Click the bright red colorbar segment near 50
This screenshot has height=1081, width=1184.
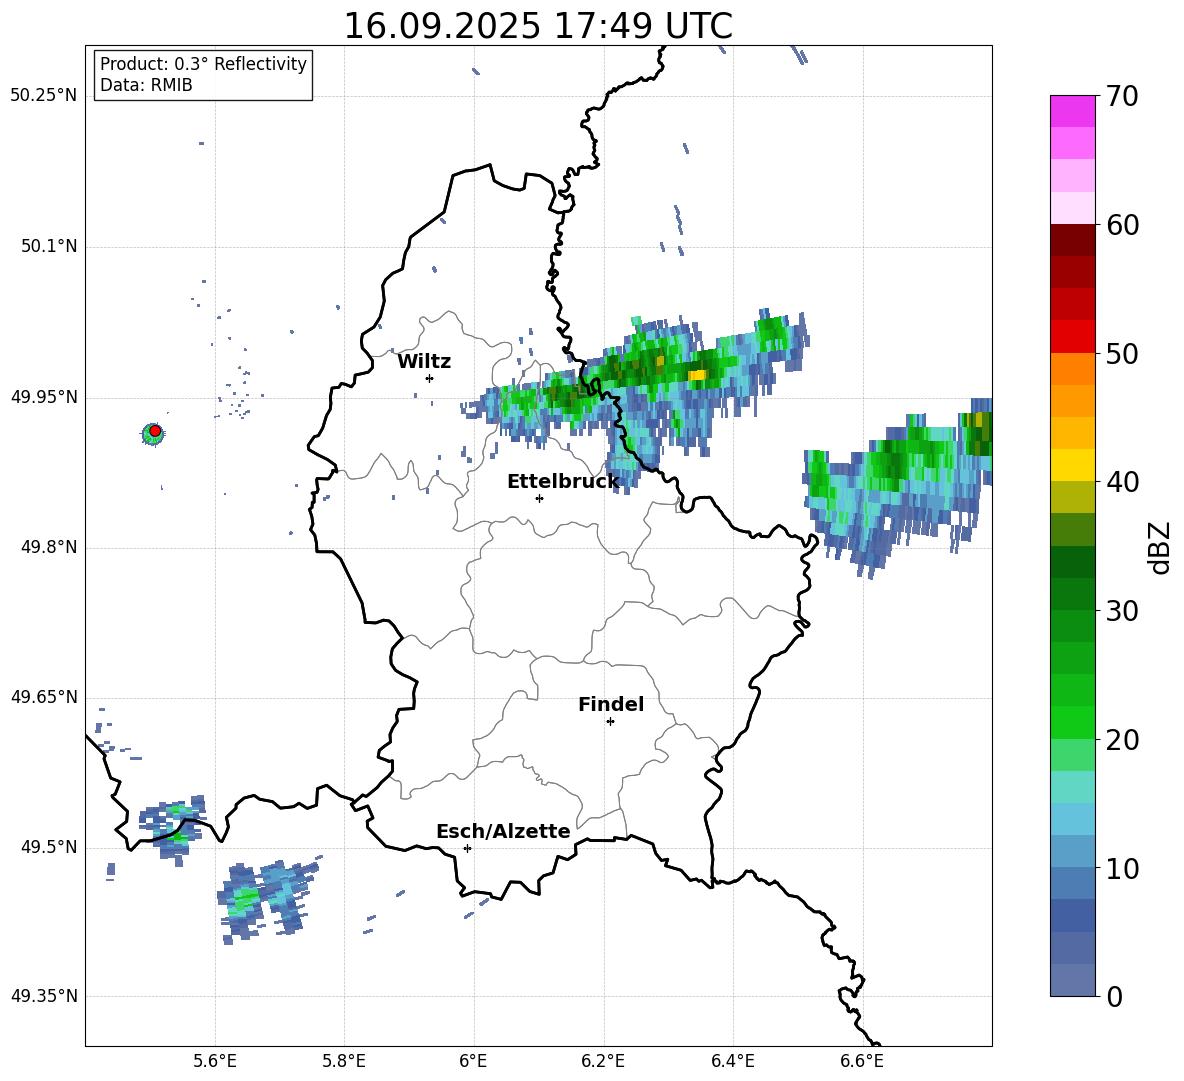point(1073,337)
